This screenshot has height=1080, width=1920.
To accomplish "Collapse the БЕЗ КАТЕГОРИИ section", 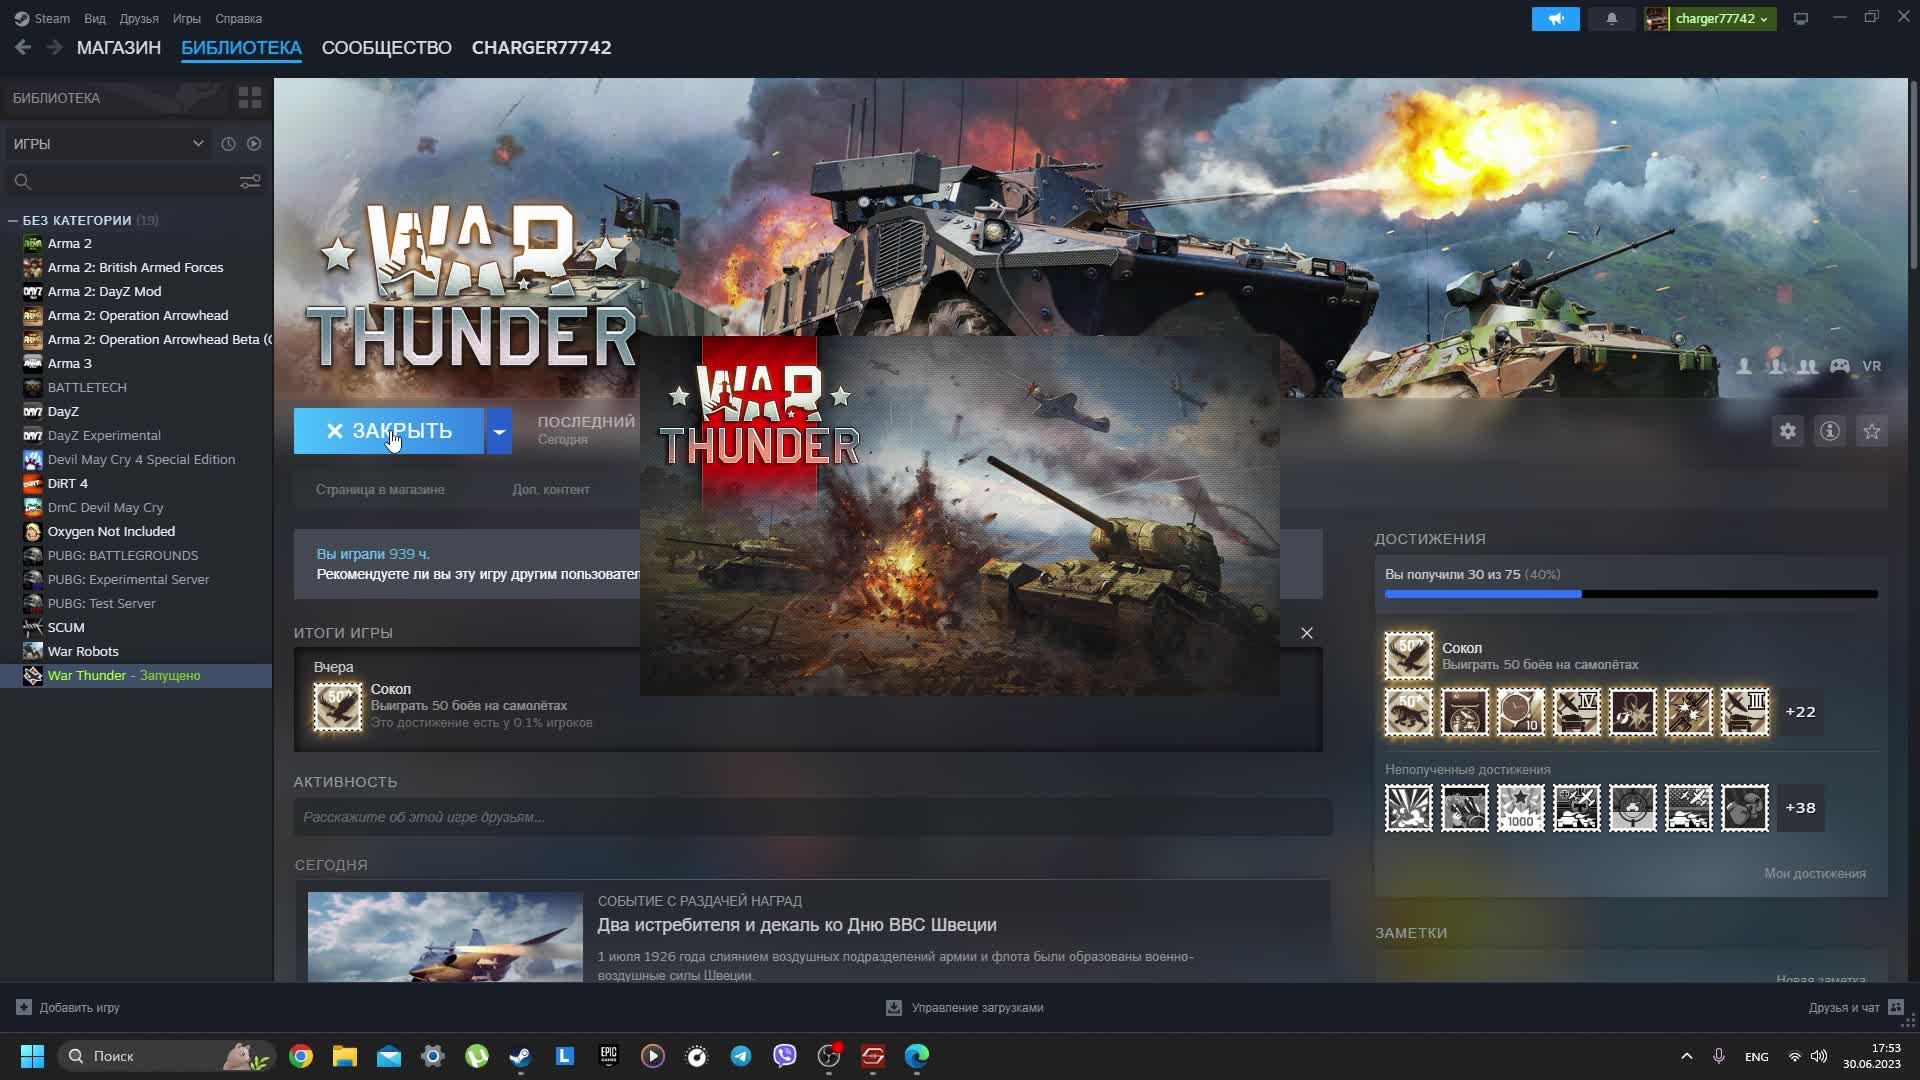I will point(13,220).
